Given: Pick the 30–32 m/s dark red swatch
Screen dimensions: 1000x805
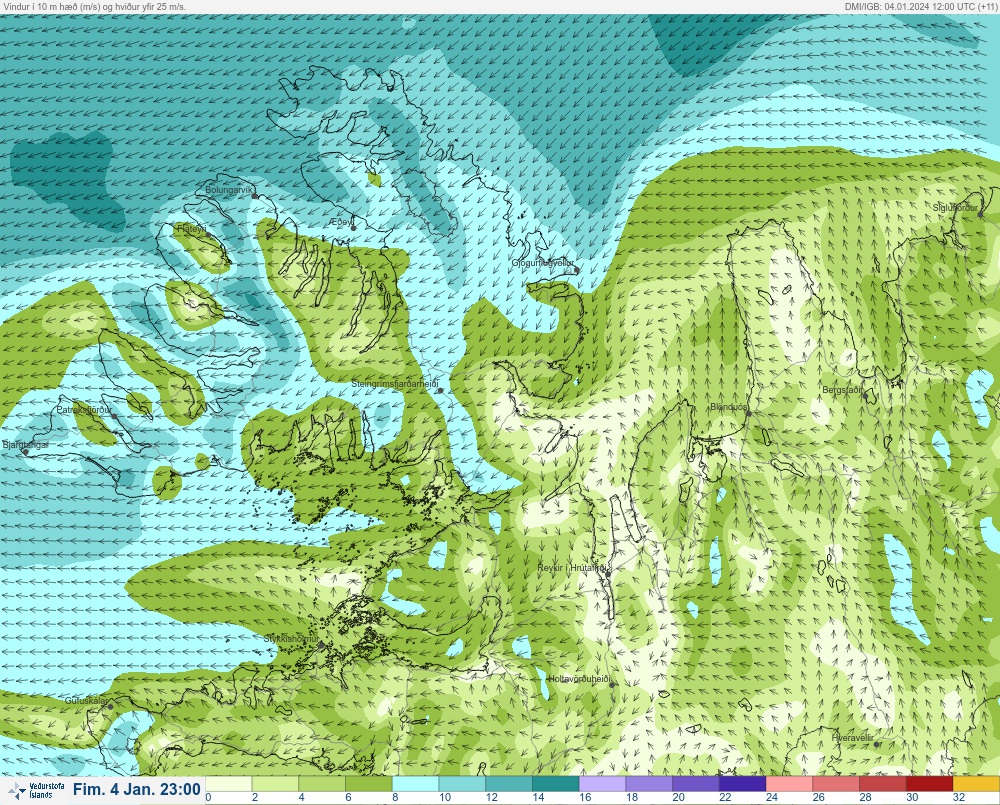Looking at the screenshot, I should pyautogui.click(x=929, y=784).
